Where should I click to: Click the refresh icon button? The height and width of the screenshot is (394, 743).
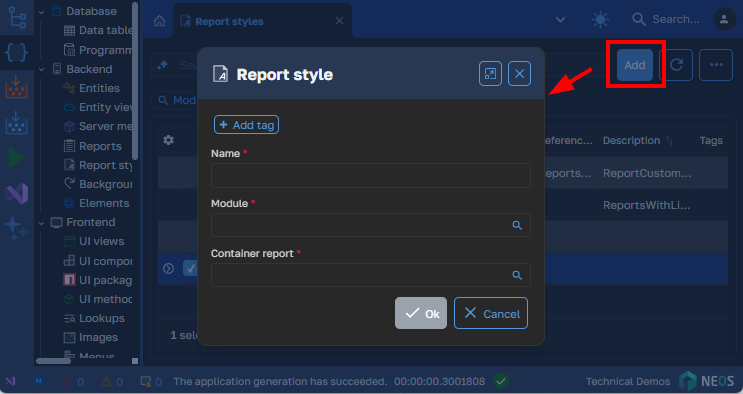(x=676, y=65)
